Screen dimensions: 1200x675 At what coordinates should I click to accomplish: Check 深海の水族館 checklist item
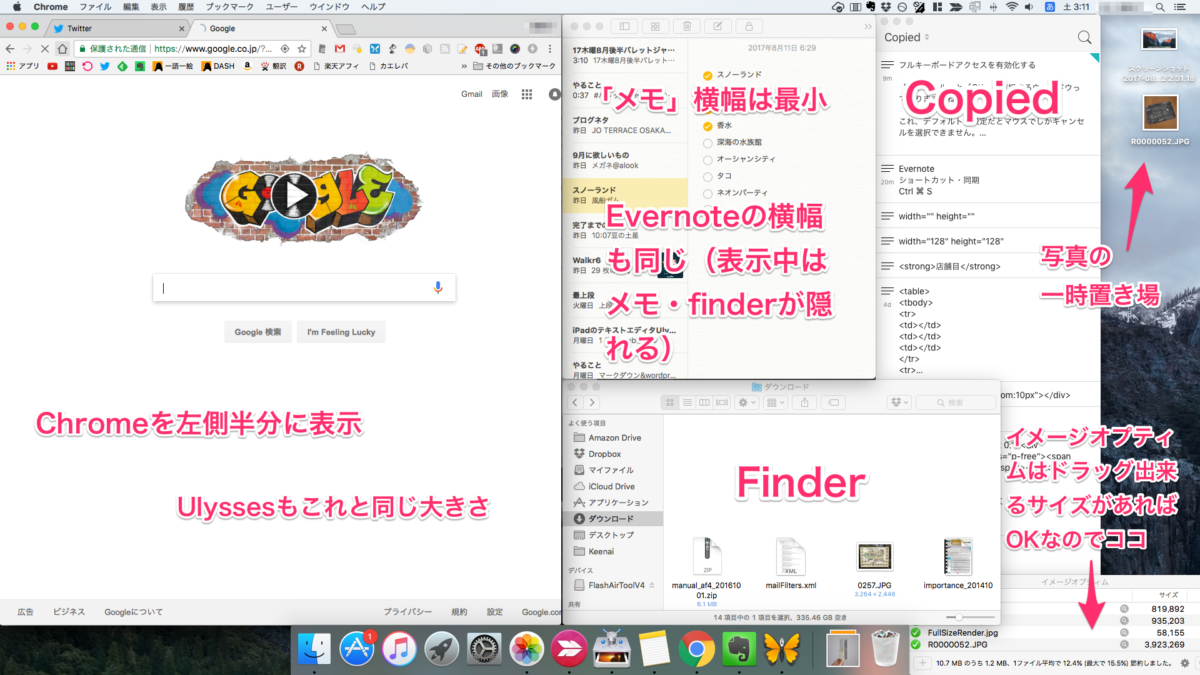(708, 142)
